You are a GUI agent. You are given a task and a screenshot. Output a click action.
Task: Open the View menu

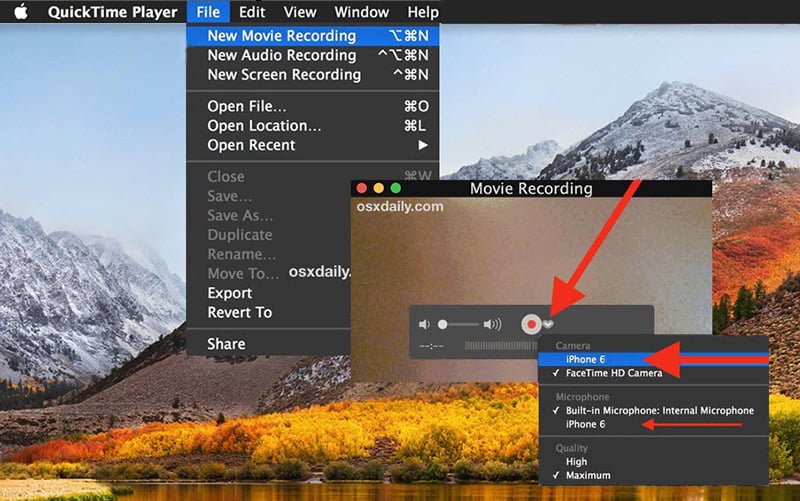pos(300,12)
